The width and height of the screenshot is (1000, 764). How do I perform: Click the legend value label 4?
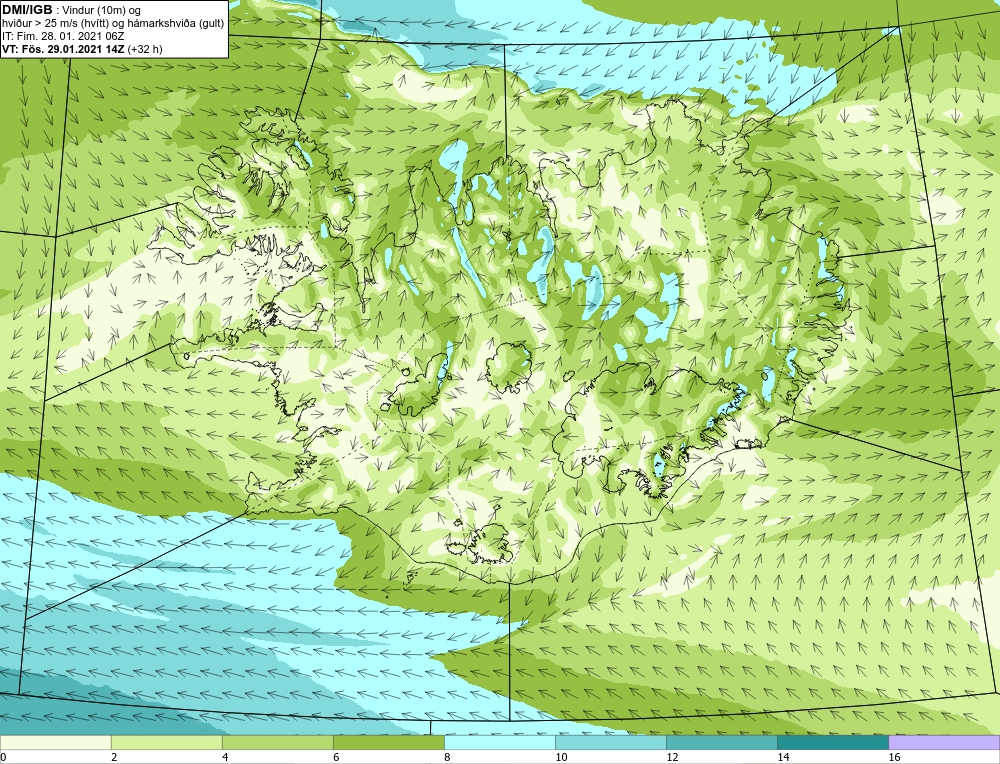225,757
